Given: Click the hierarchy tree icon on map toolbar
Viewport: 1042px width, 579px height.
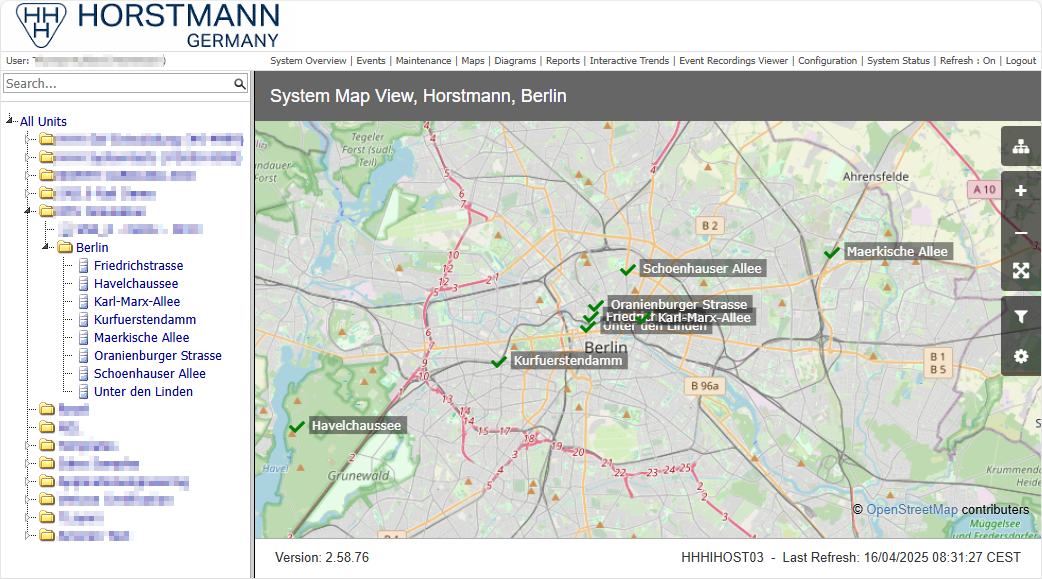Looking at the screenshot, I should [1021, 147].
